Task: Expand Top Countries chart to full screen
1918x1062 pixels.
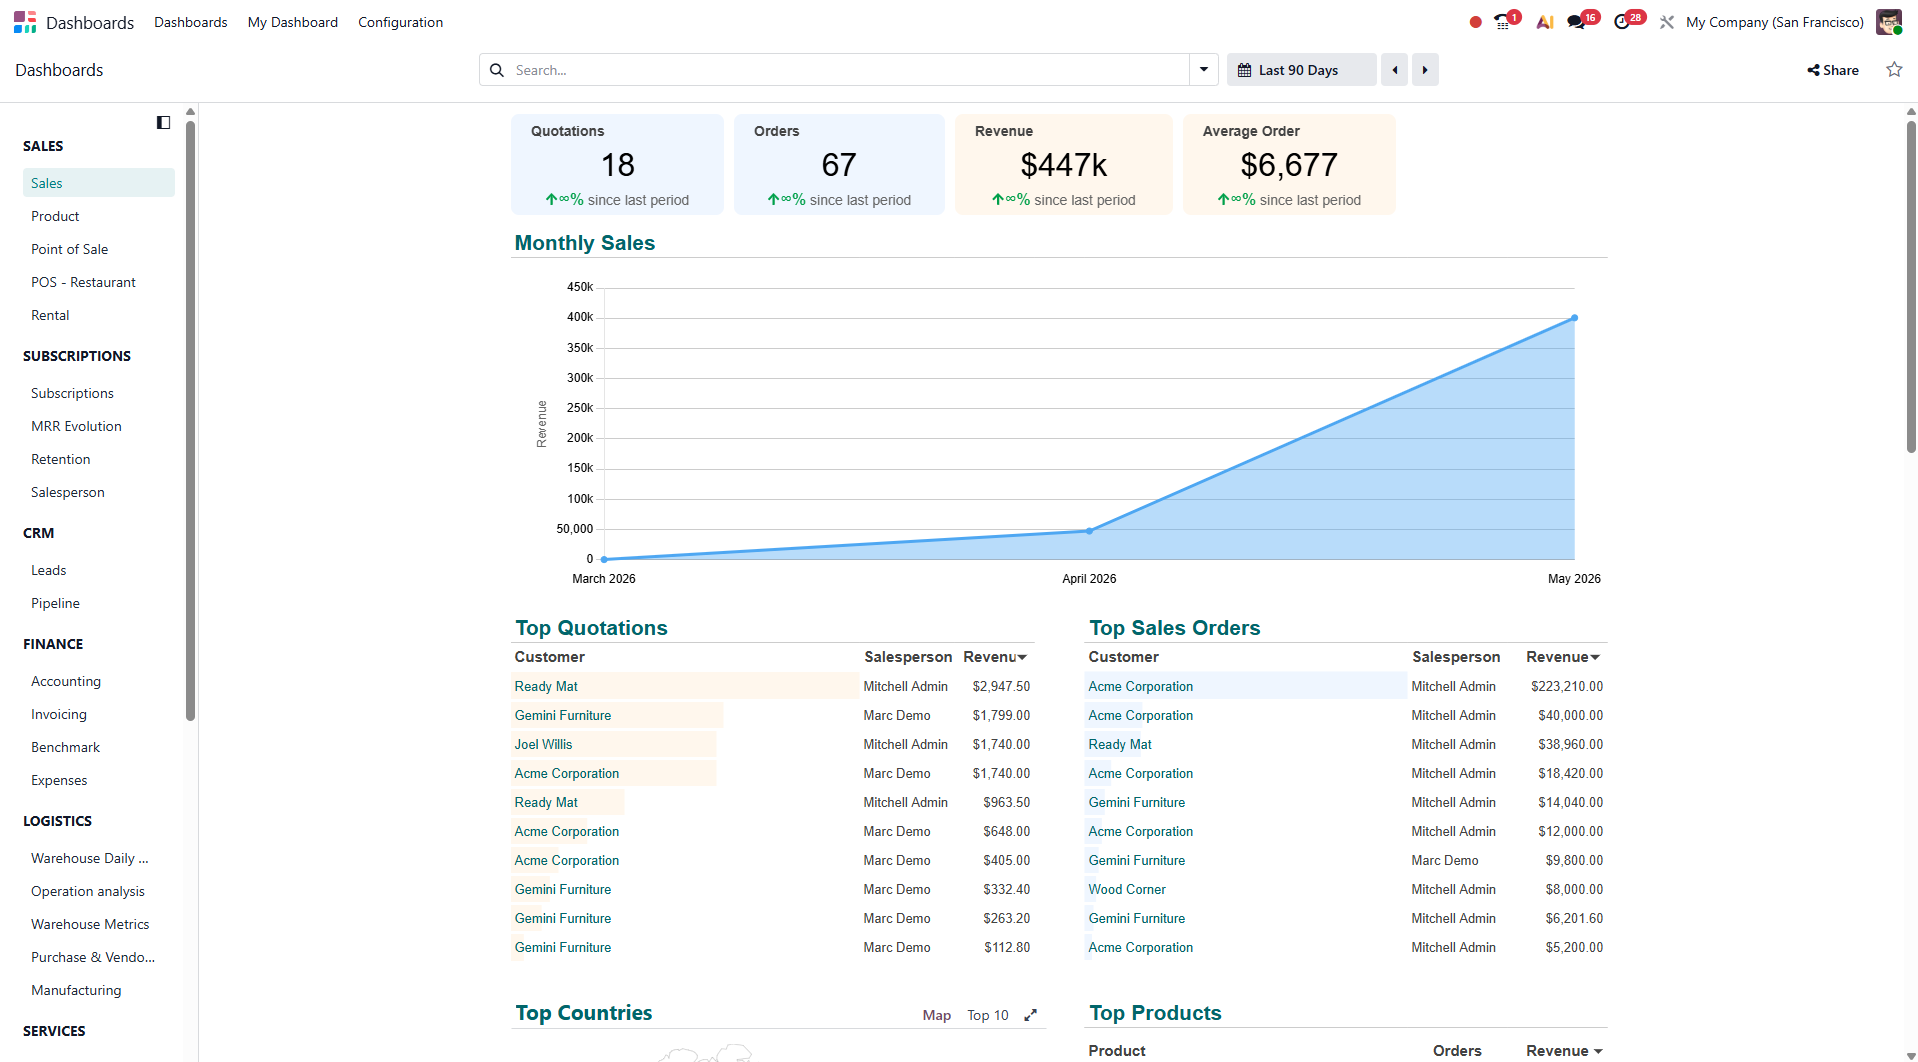Action: [1030, 1015]
